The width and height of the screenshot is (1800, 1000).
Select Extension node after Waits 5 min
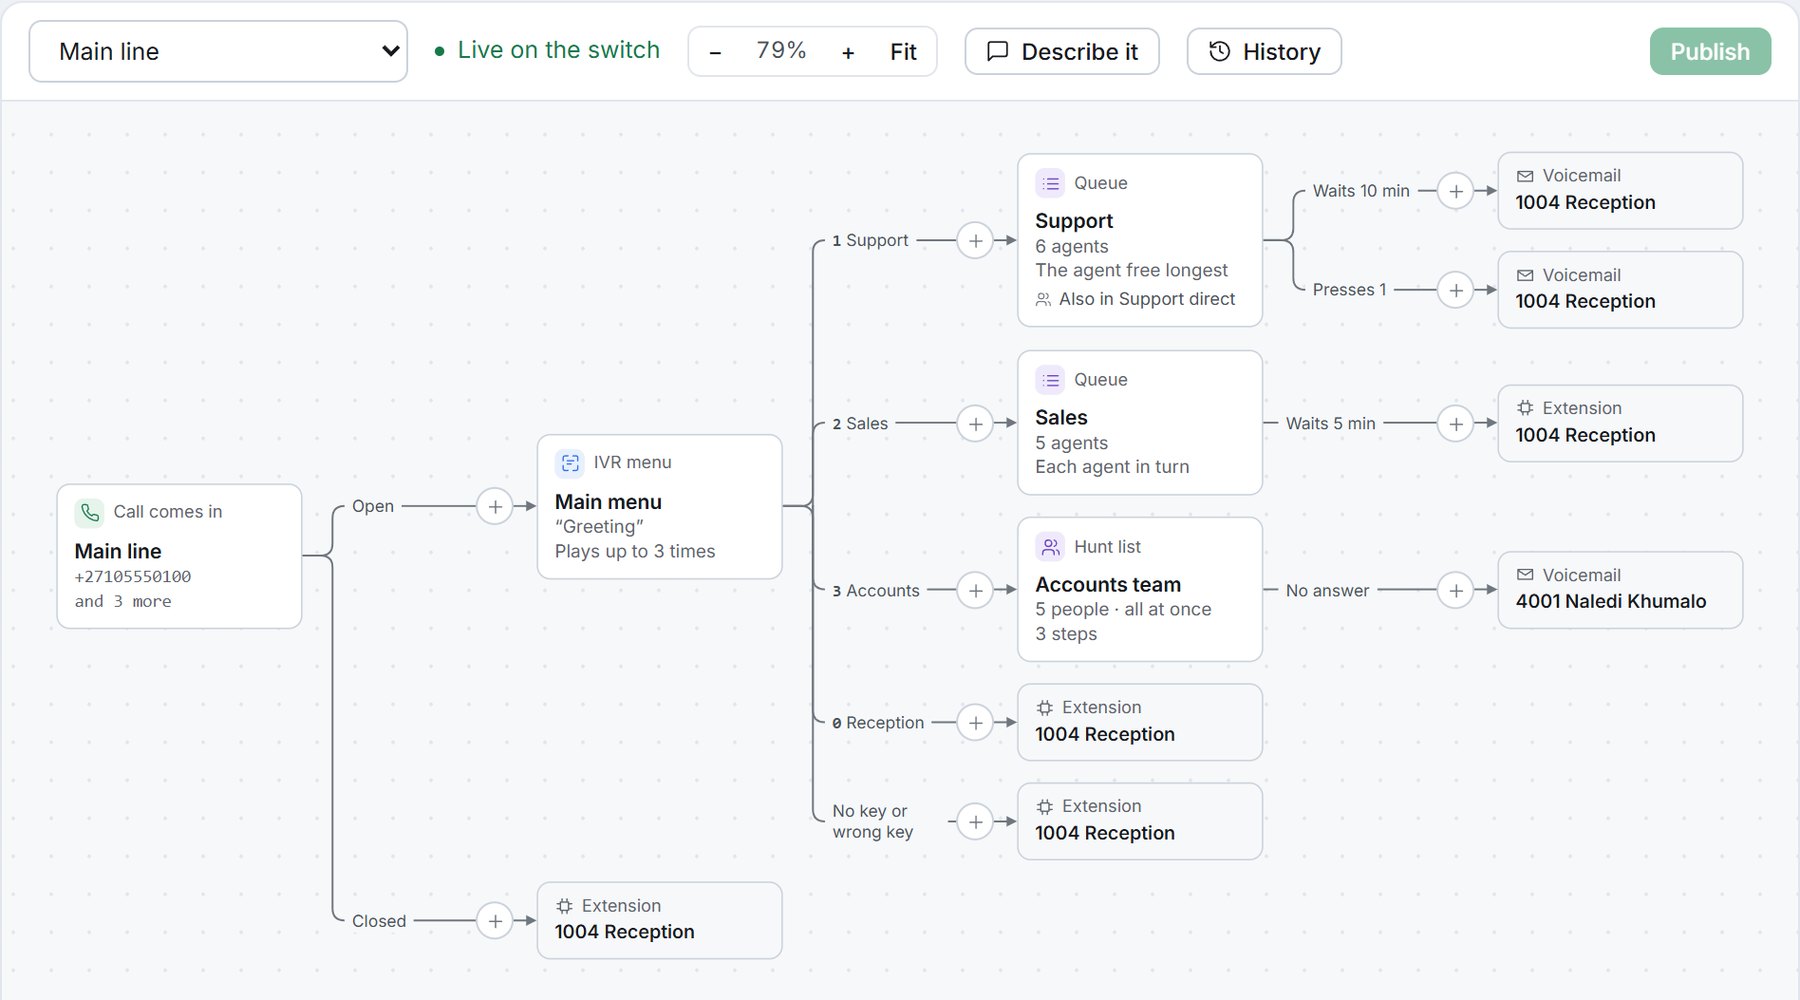(x=1620, y=423)
